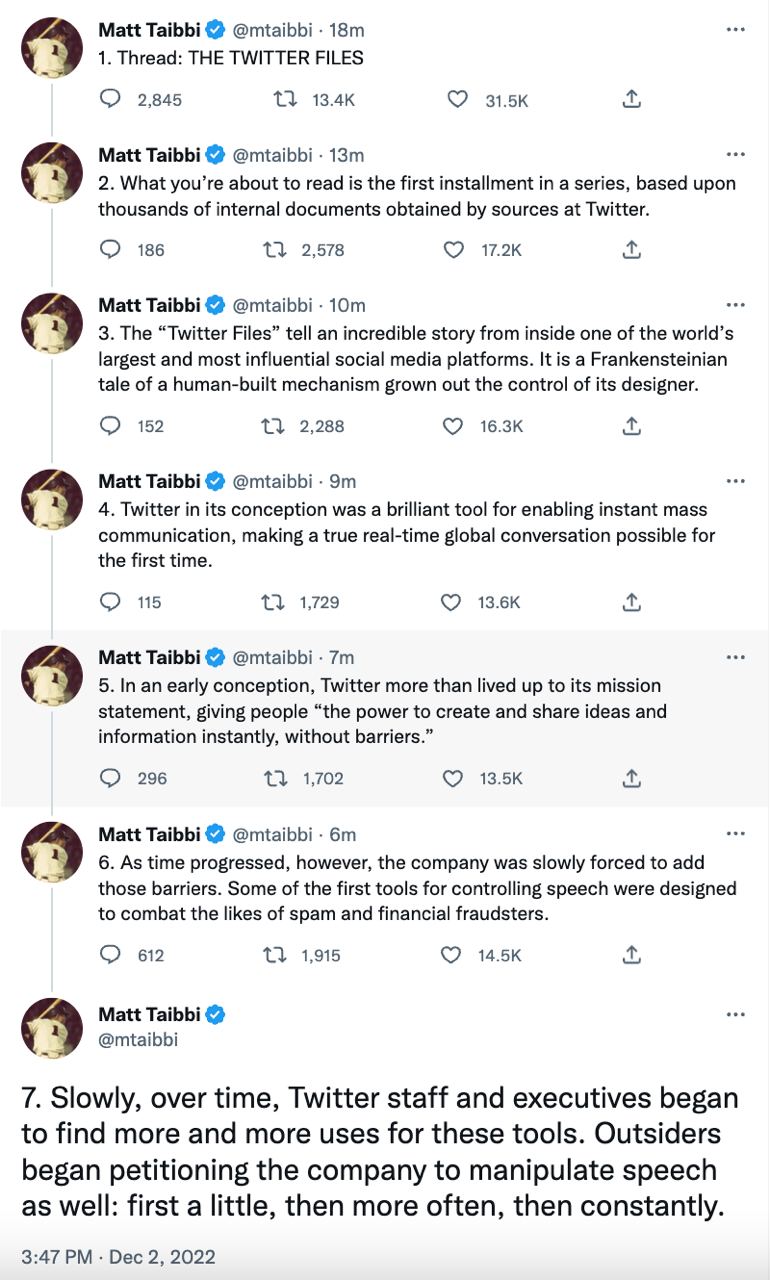Open more options menu on tweet 1

736,30
